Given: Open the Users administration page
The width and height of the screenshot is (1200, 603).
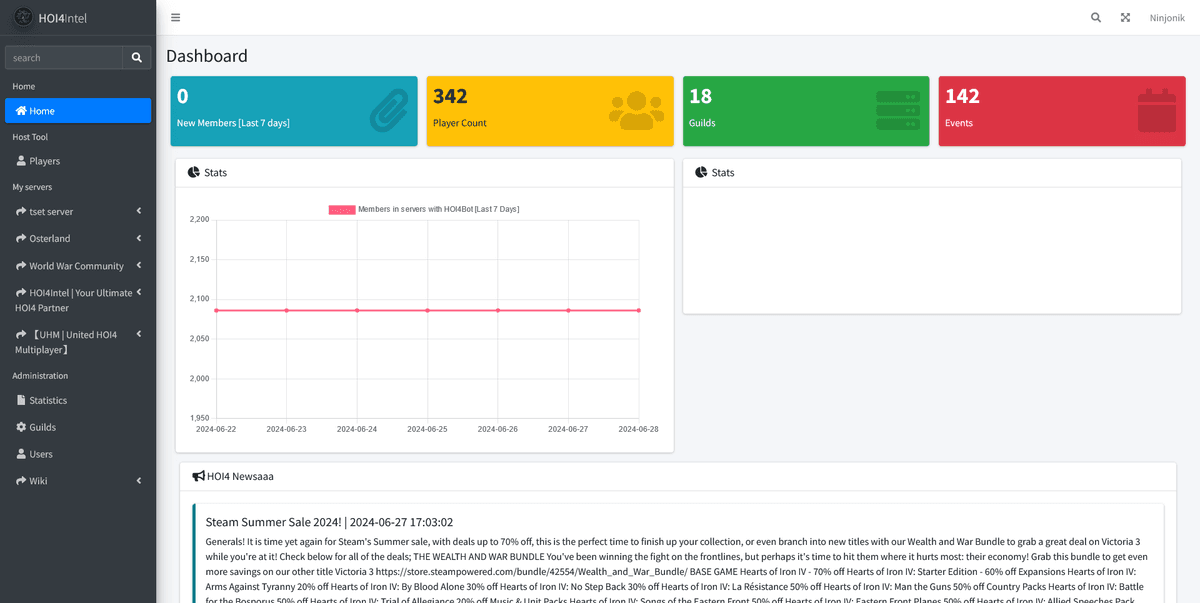Looking at the screenshot, I should coord(78,454).
